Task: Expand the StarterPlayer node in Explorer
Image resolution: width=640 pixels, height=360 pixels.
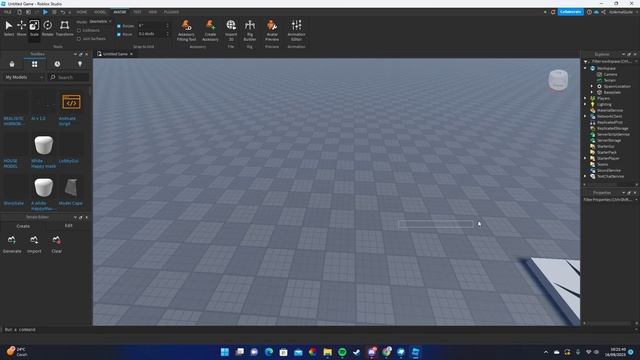Action: (x=585, y=158)
